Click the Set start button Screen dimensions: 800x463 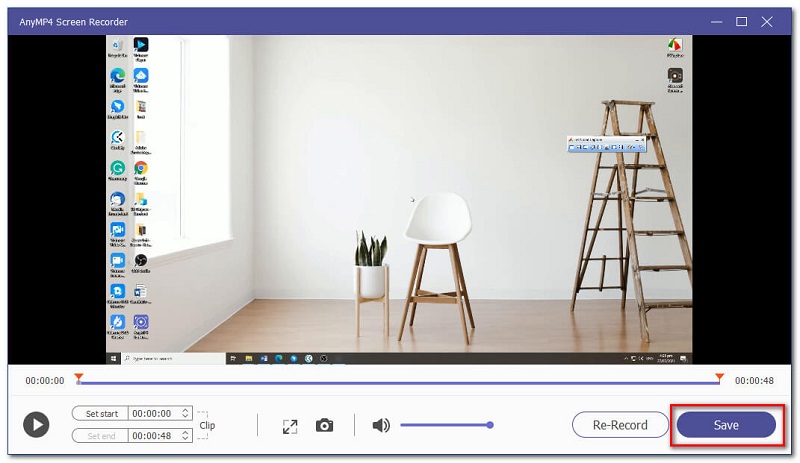[101, 413]
